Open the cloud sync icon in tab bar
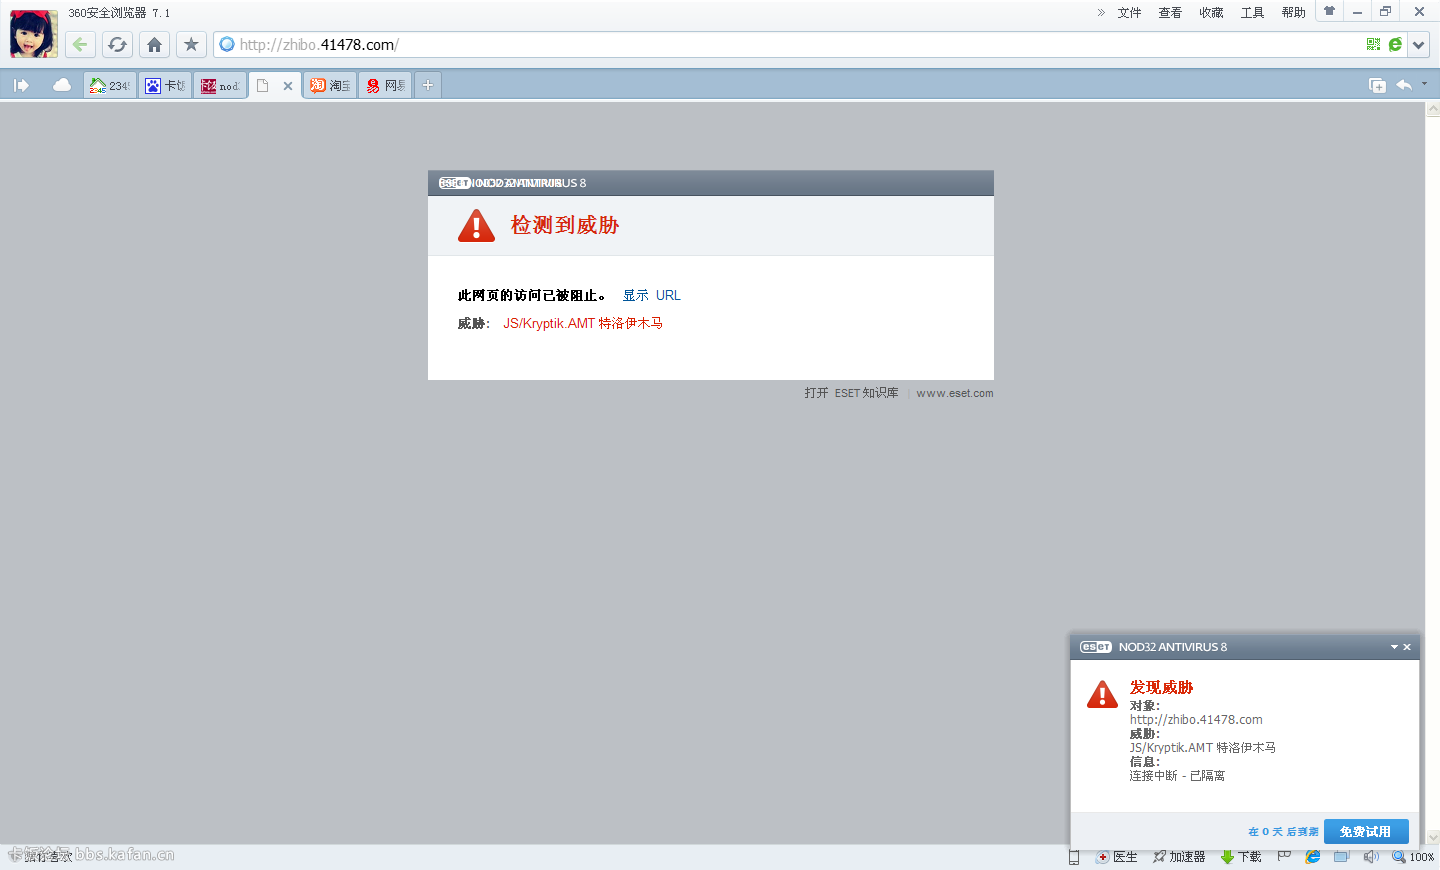Screen dimensions: 1440x870 (61, 85)
